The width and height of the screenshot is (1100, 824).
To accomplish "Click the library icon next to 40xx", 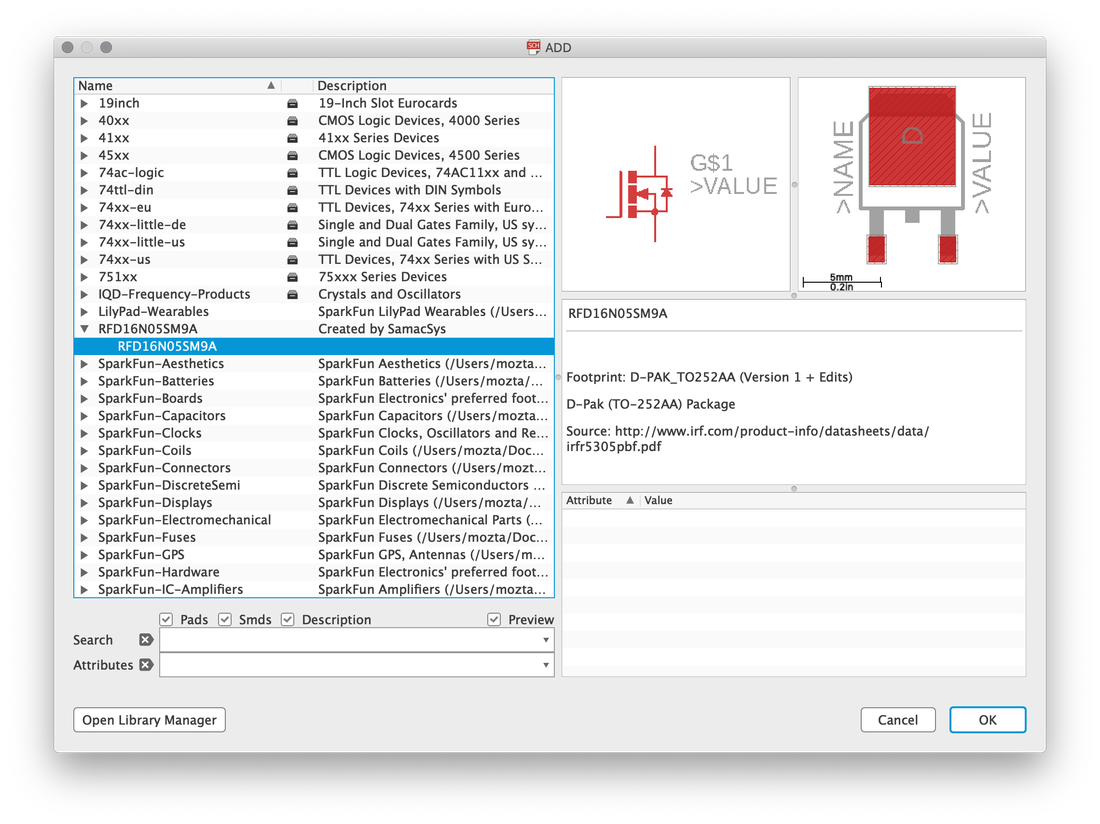I will [x=292, y=121].
